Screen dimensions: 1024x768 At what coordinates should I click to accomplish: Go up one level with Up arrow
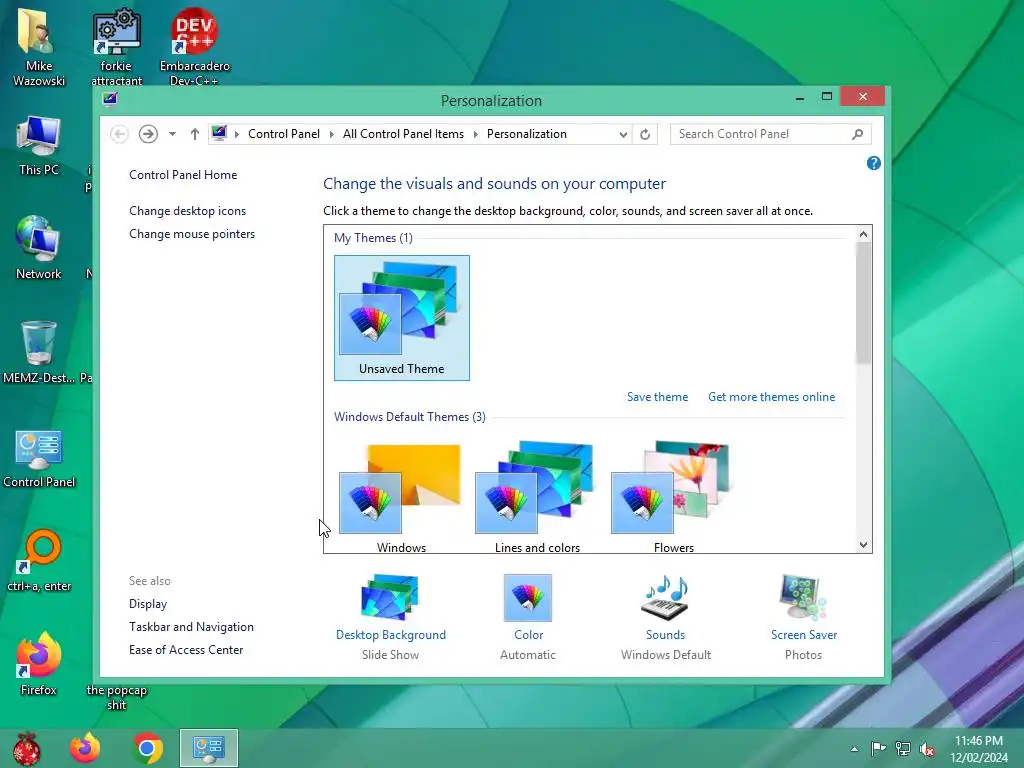(x=195, y=134)
